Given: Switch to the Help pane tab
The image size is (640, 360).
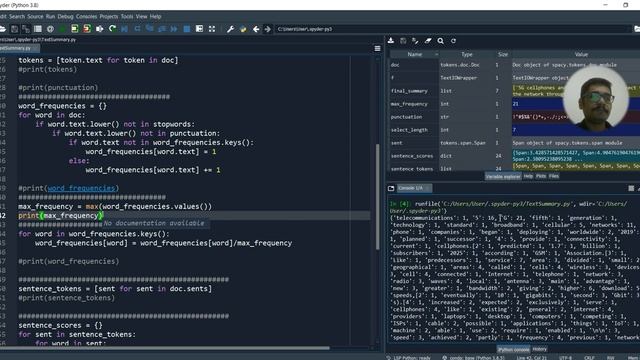Looking at the screenshot, I should point(528,176).
